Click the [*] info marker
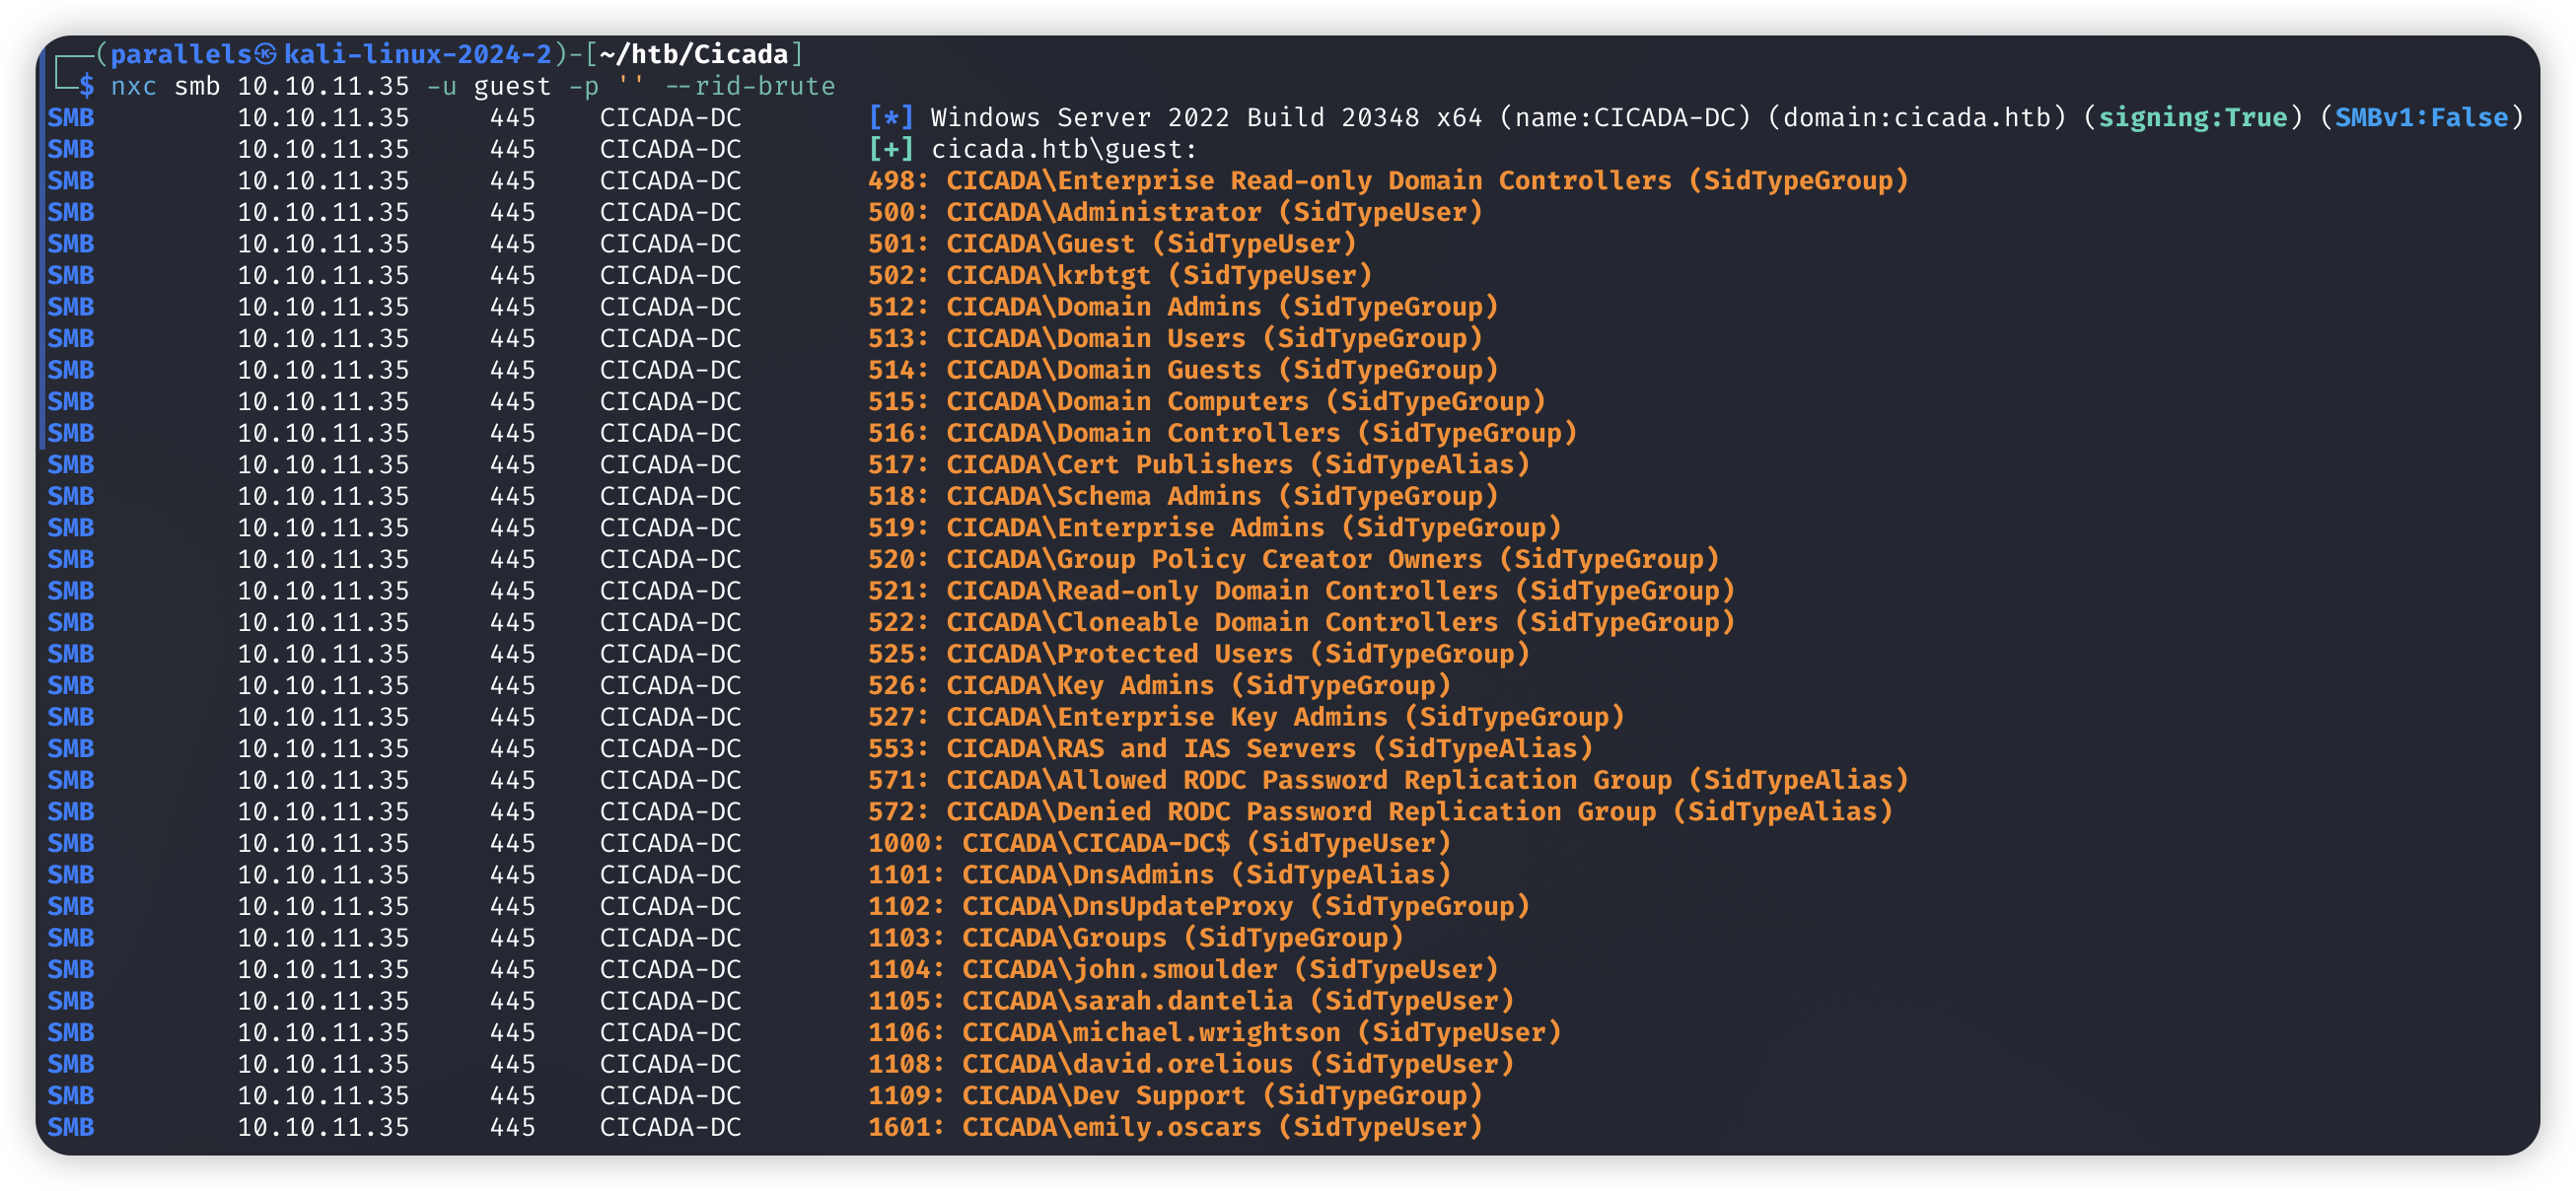 (x=890, y=118)
